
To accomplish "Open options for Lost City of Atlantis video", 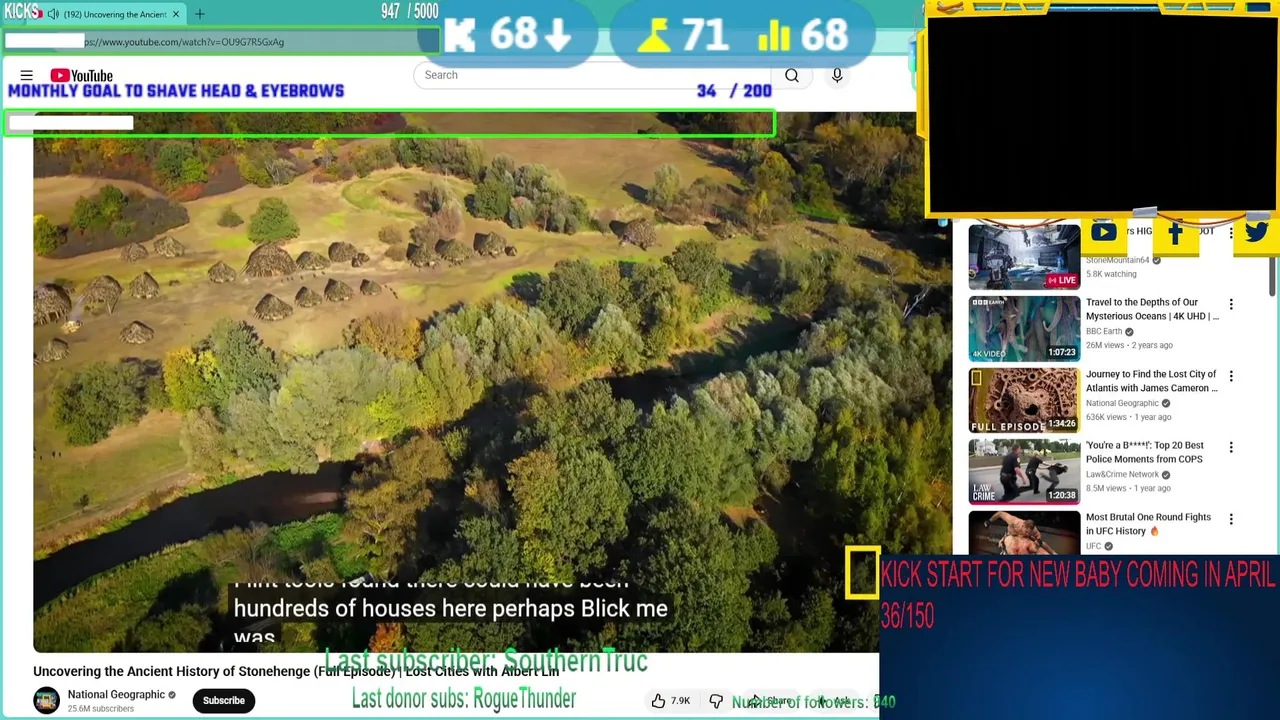I will click(1231, 376).
